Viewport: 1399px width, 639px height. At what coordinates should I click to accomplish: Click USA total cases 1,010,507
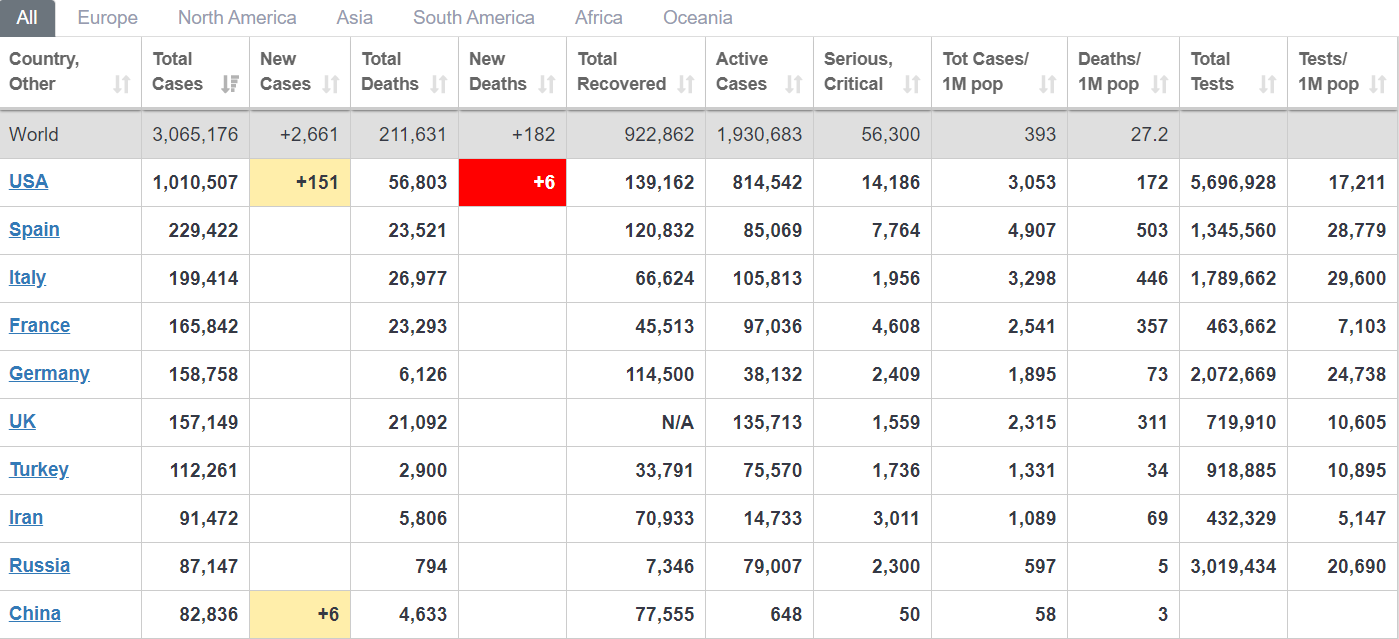(x=195, y=182)
